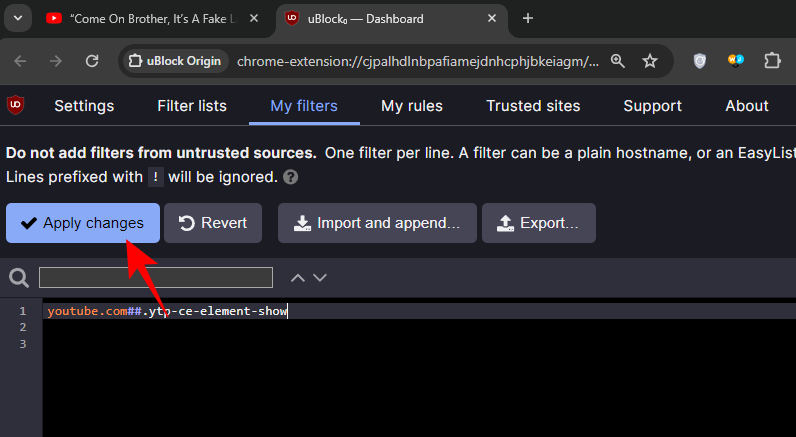The height and width of the screenshot is (437, 796).
Task: Open the Filter lists tab
Action: click(192, 106)
